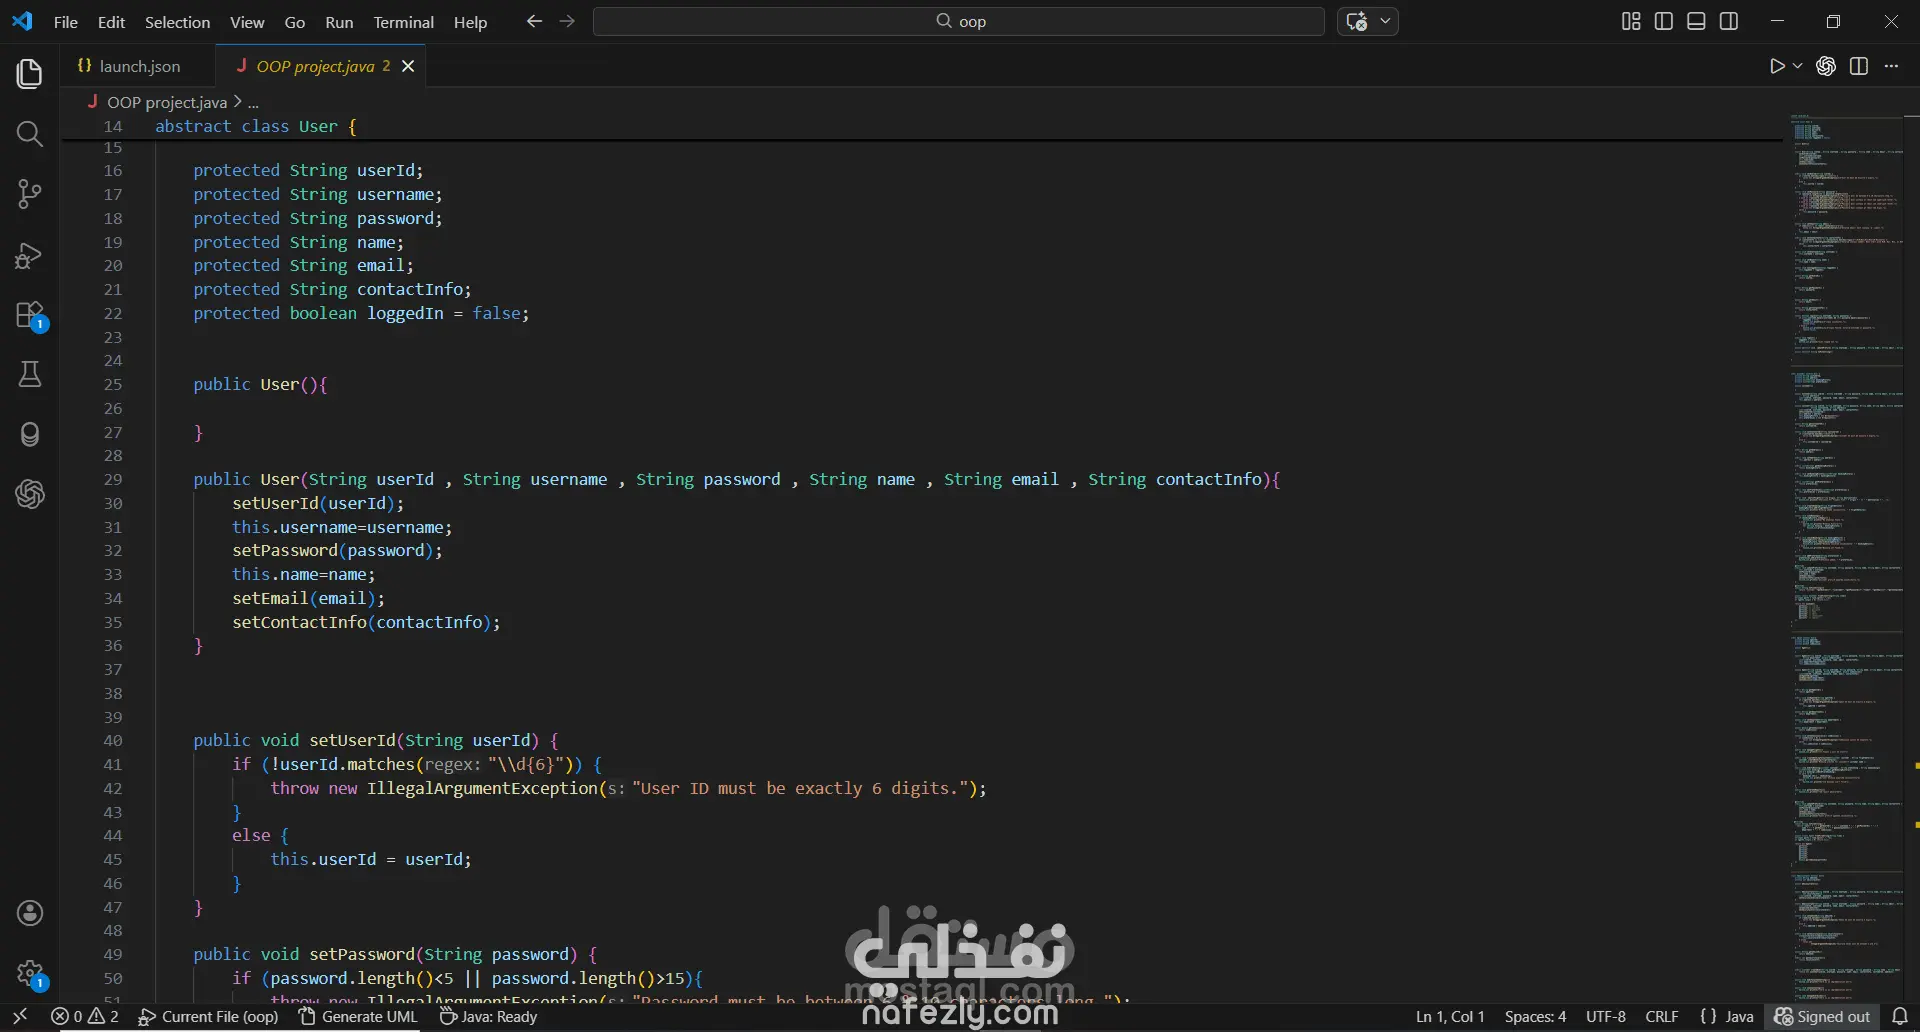Click "public User(){" constructor line
1920x1032 pixels.
tap(260, 385)
